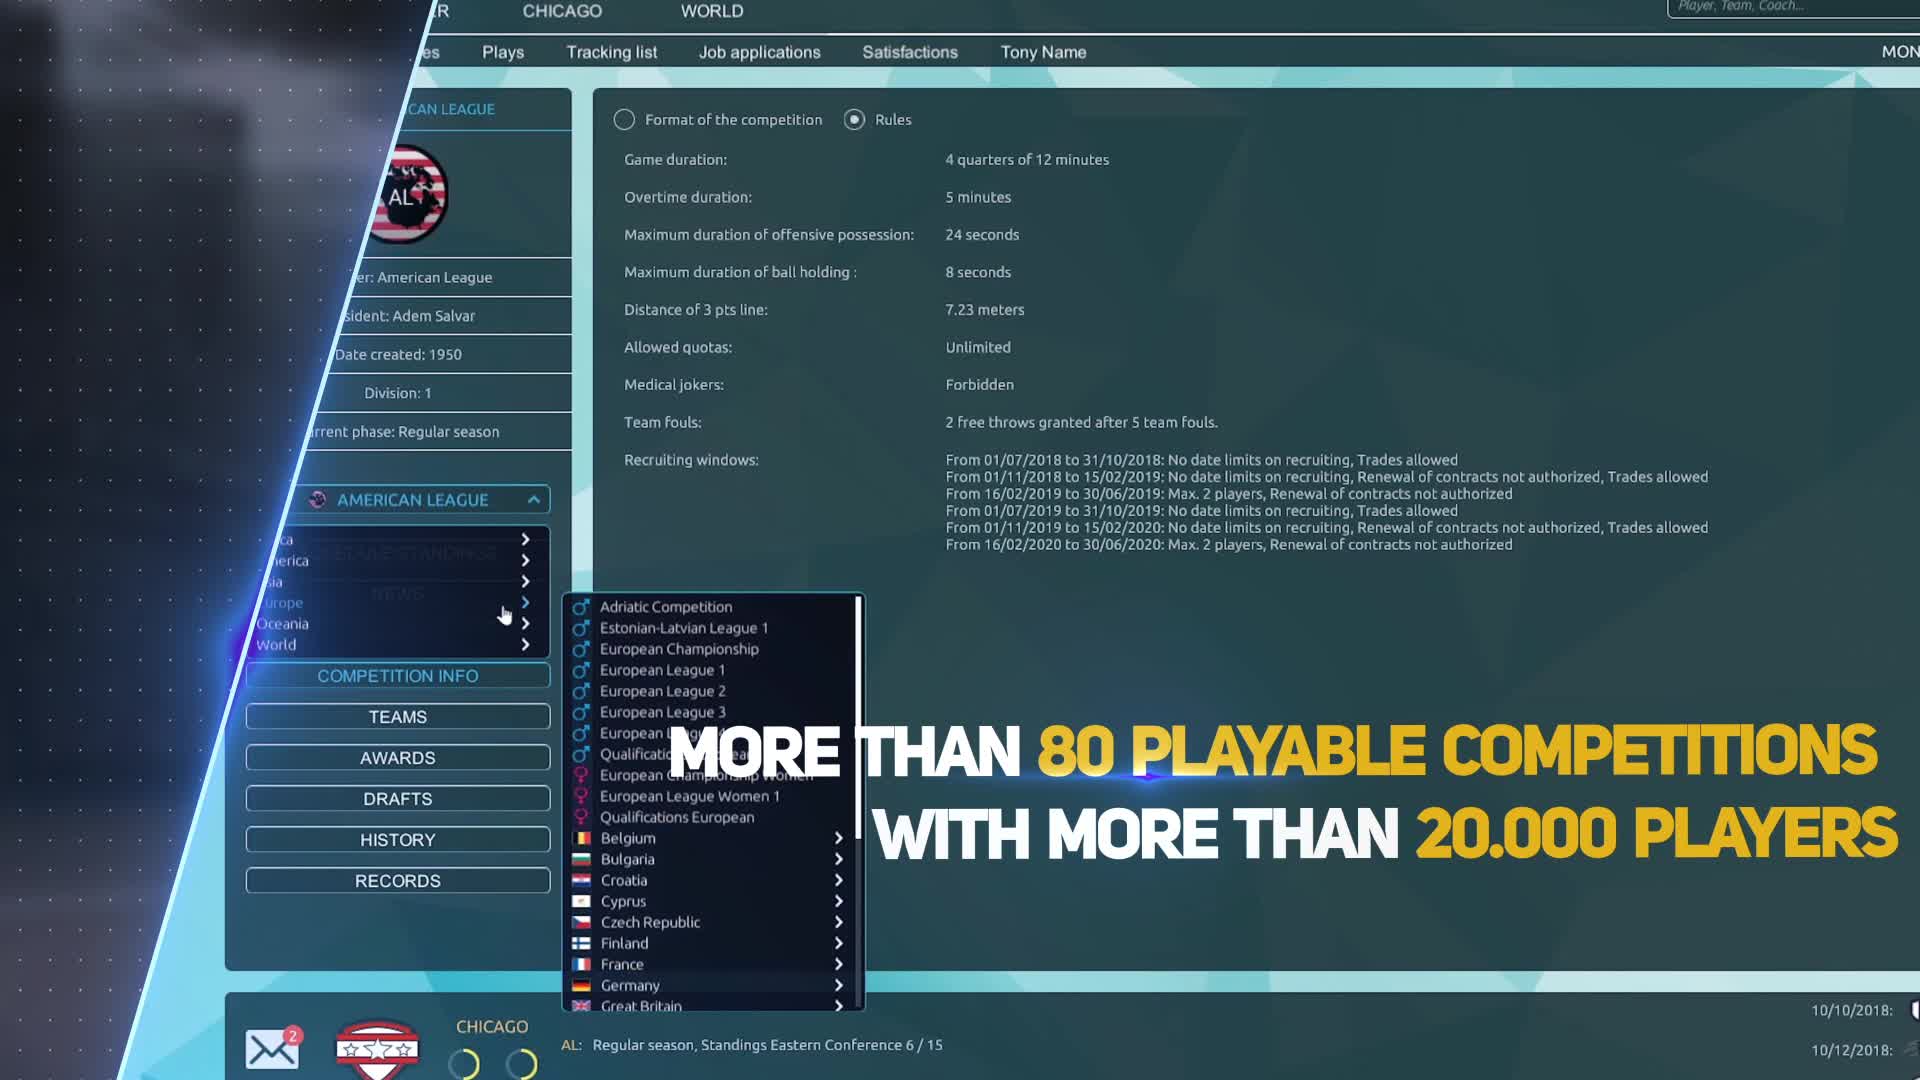
Task: Click the Finland flag icon
Action: point(581,943)
